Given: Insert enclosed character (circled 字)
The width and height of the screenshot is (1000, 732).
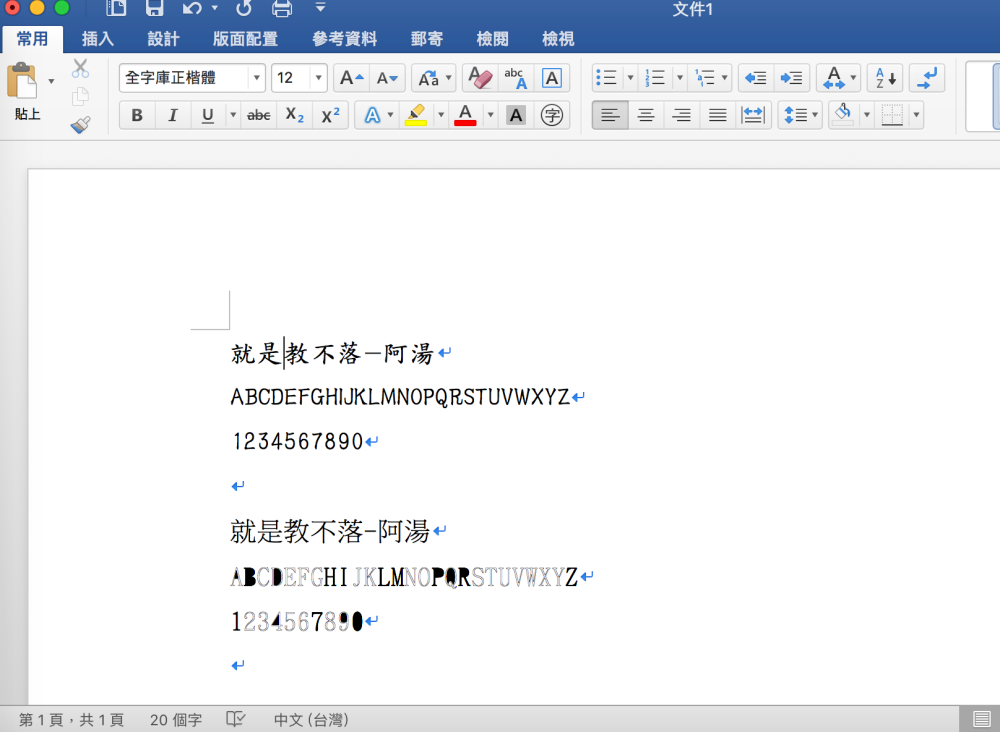Looking at the screenshot, I should (551, 115).
